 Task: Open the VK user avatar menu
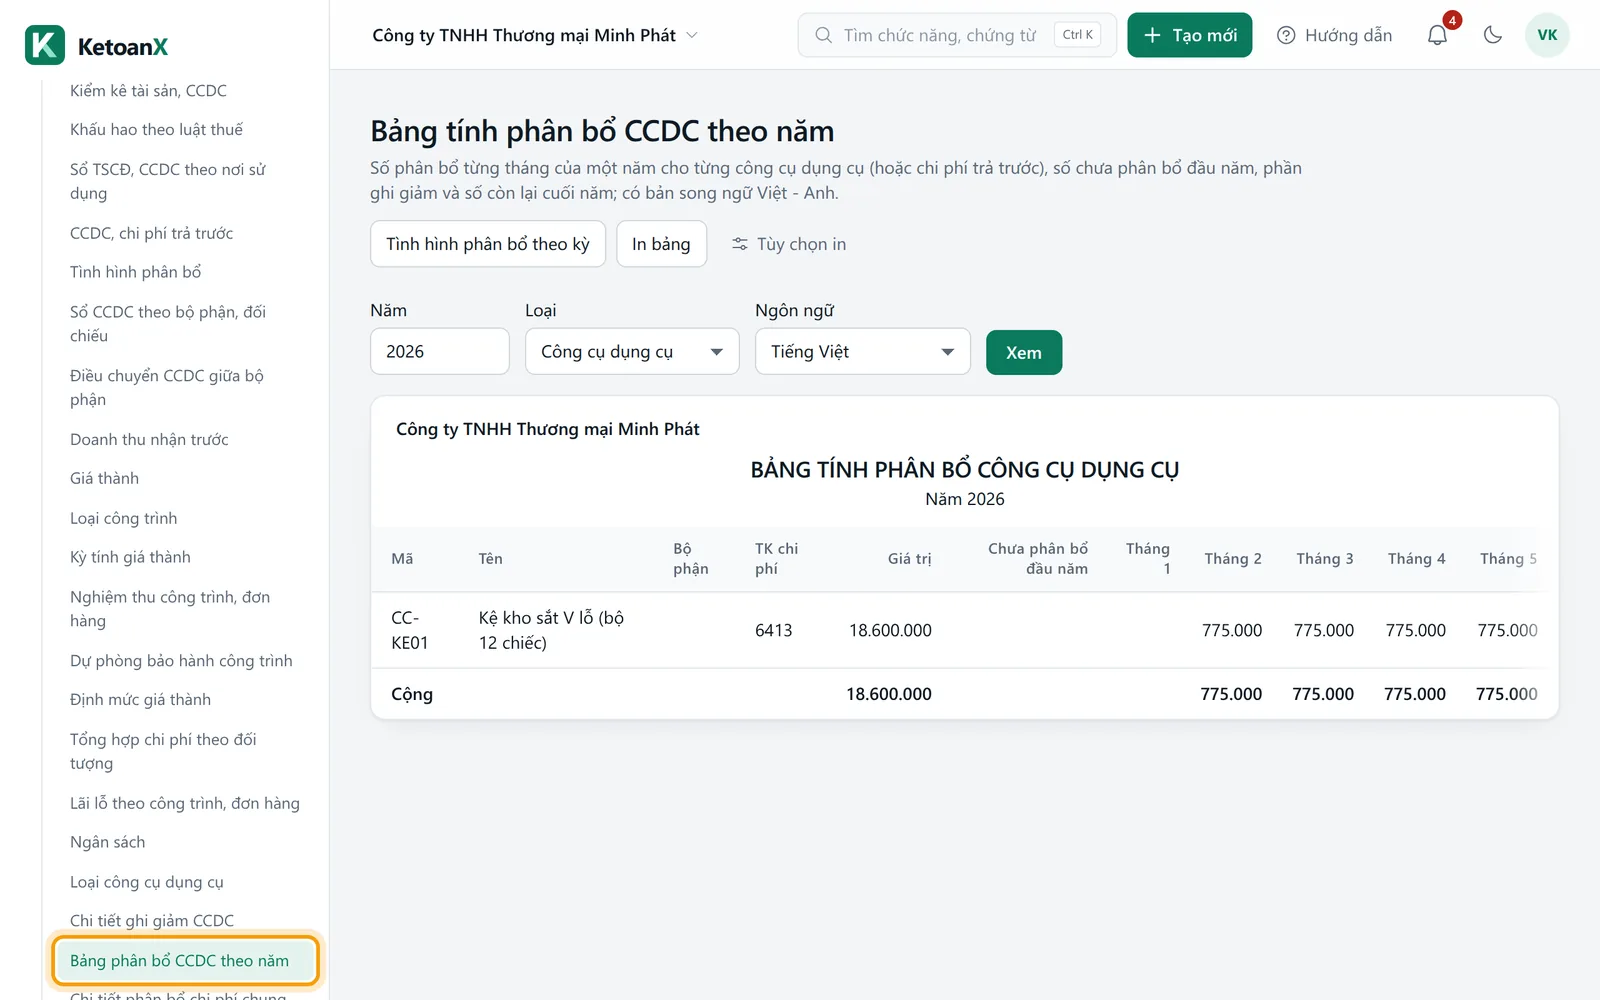[x=1547, y=35]
